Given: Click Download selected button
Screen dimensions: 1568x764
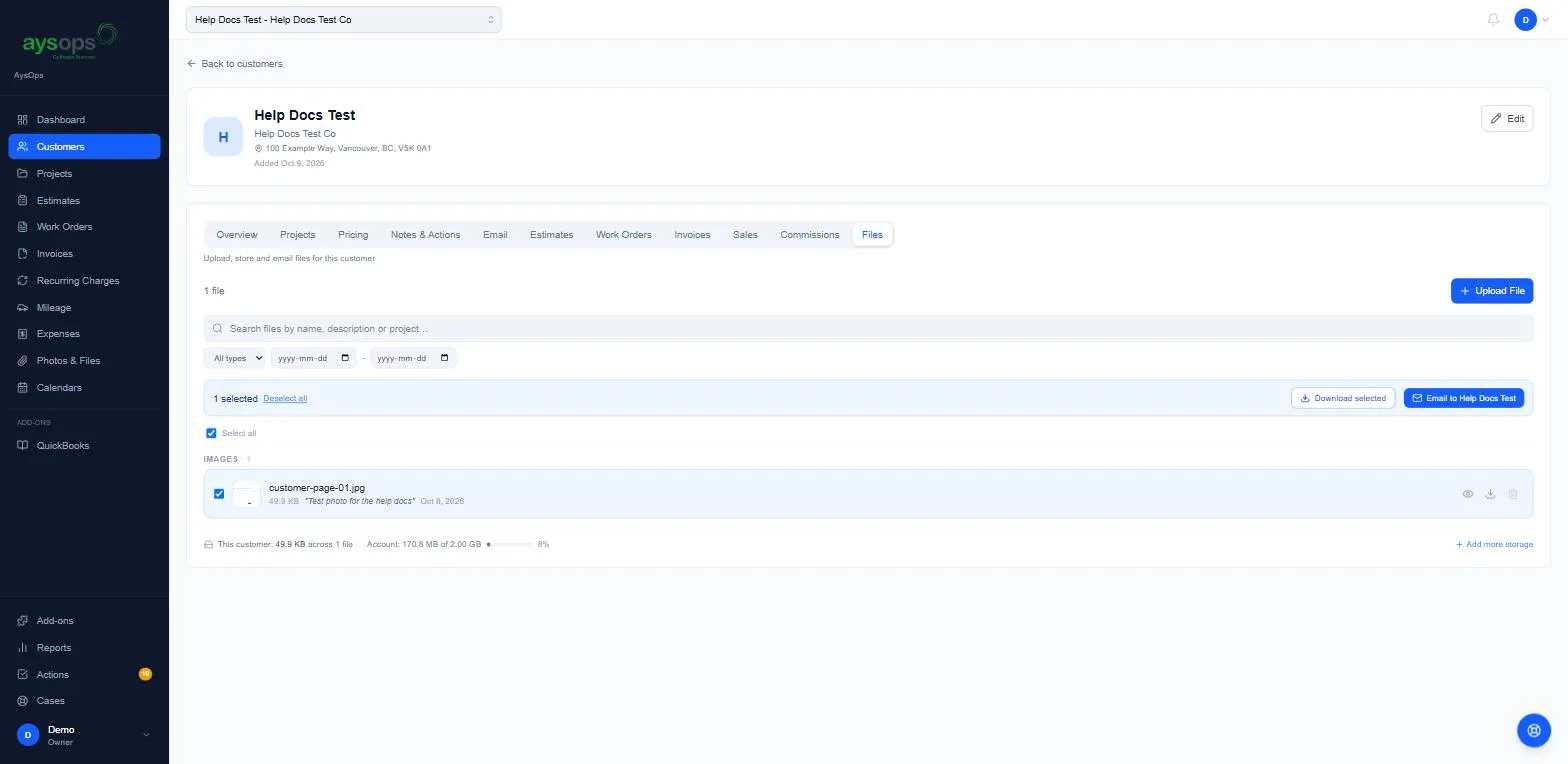Looking at the screenshot, I should point(1343,398).
